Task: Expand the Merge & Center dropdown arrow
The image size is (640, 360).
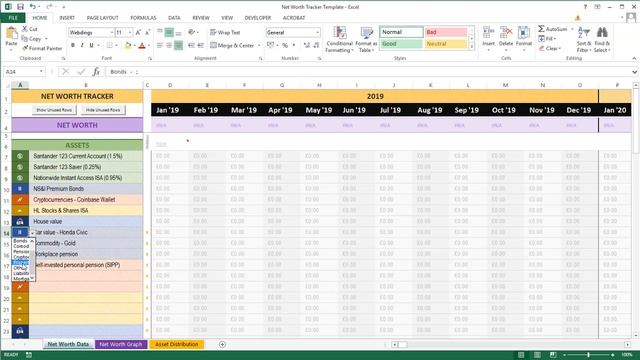Action: coord(259,45)
